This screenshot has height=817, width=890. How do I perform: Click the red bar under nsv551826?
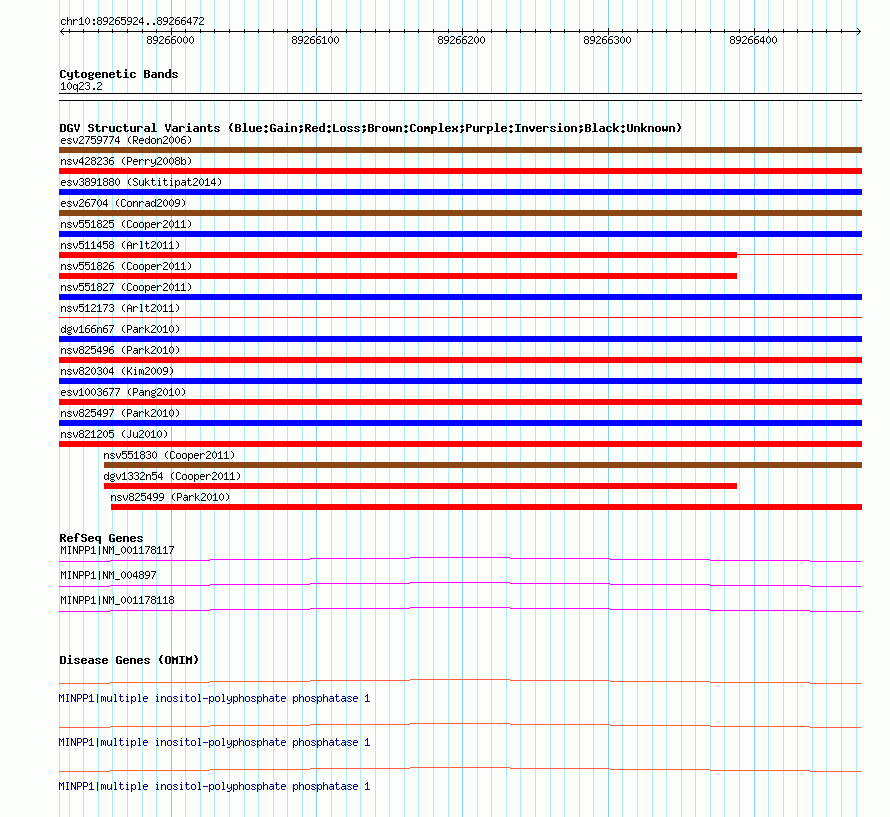click(398, 276)
